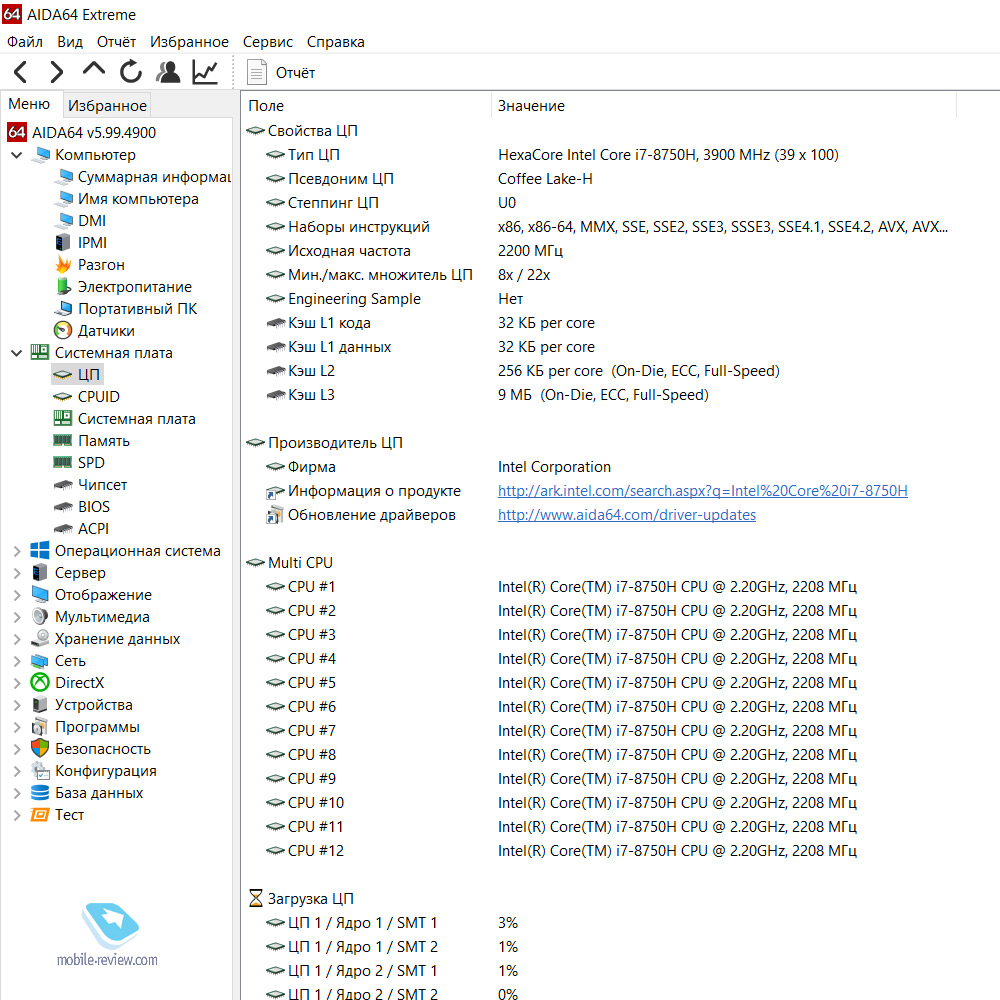Expand the Мультимедиа tree node
Image resolution: width=1000 pixels, height=1000 pixels.
point(17,617)
